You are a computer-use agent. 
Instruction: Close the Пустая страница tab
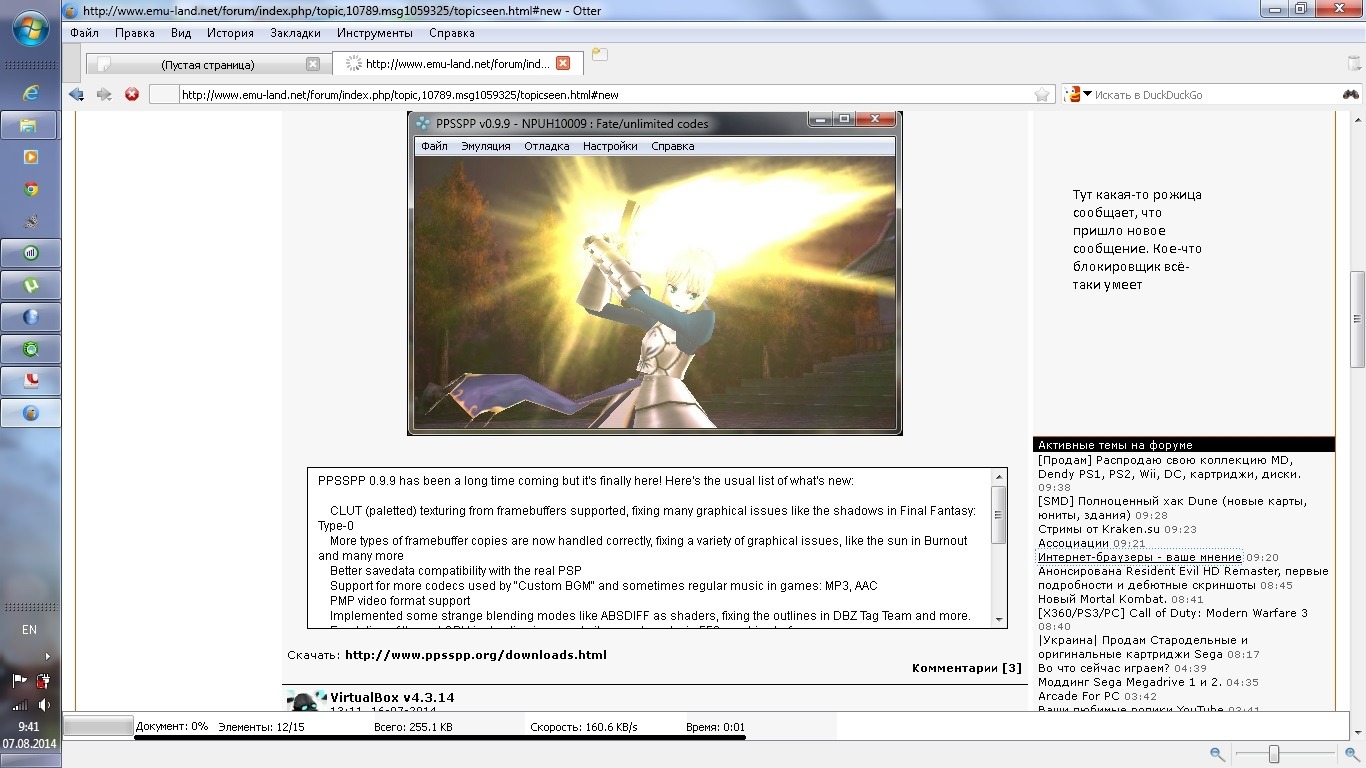313,64
